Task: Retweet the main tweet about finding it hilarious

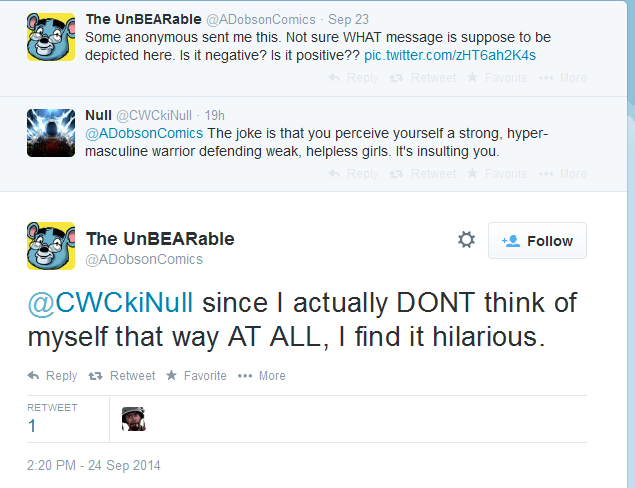Action: [x=122, y=376]
